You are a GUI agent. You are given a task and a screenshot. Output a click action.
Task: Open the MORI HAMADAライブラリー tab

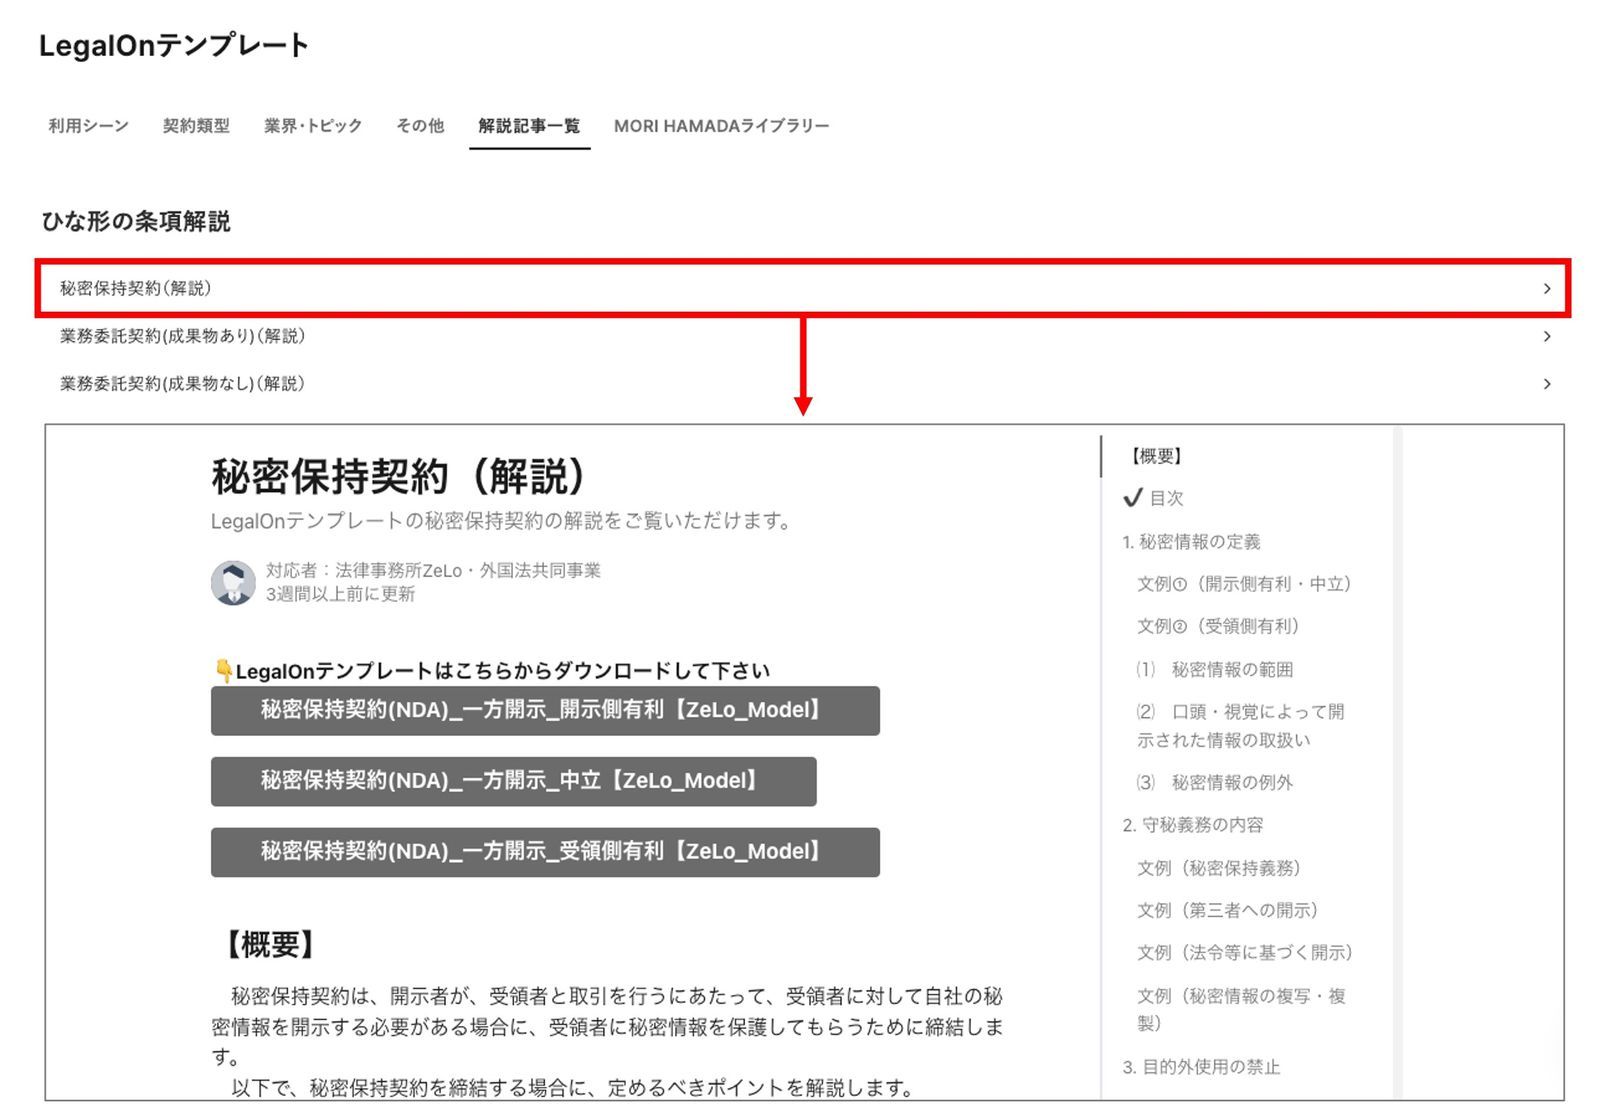coord(721,126)
